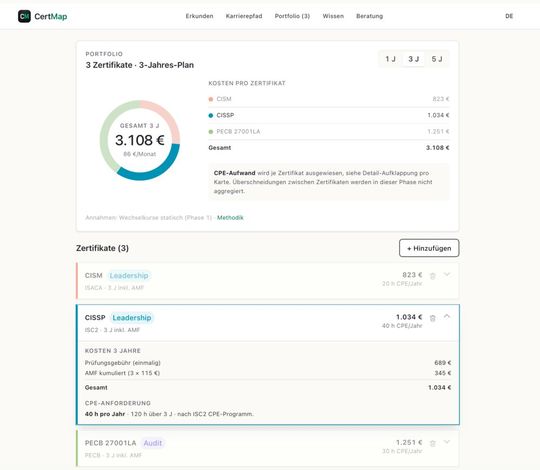Expand the CISM certificate details

point(447,274)
